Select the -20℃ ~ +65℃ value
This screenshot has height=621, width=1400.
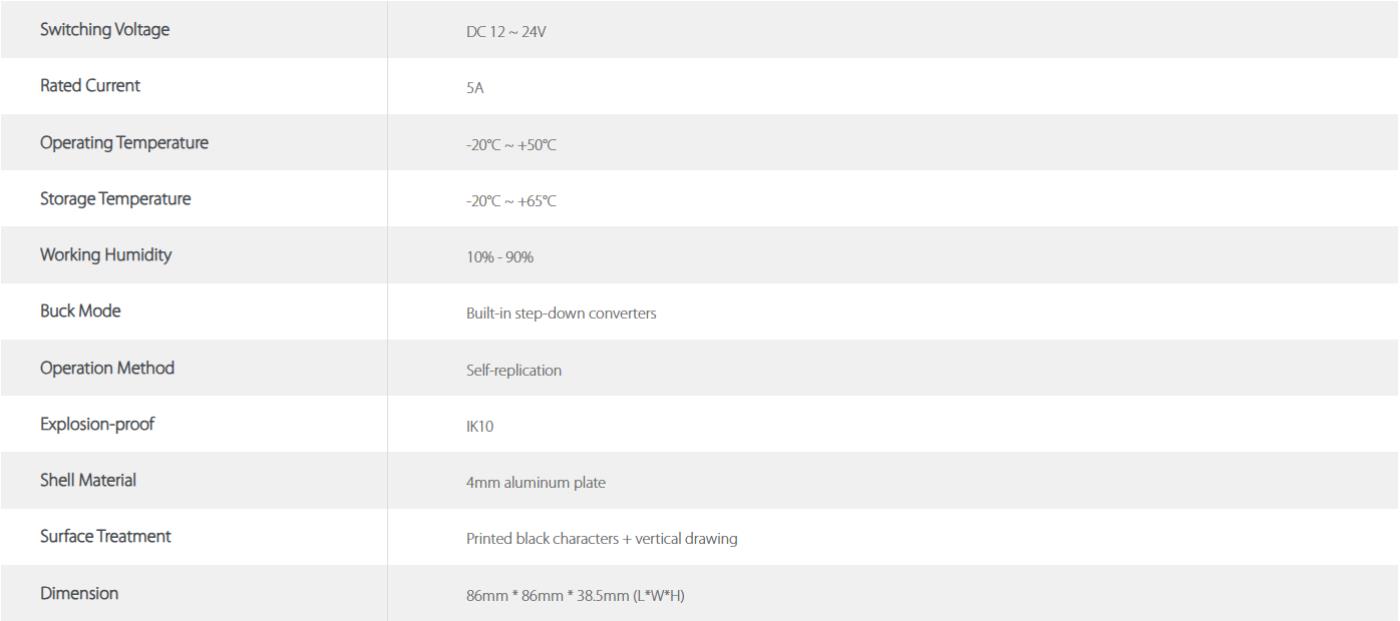click(x=510, y=201)
